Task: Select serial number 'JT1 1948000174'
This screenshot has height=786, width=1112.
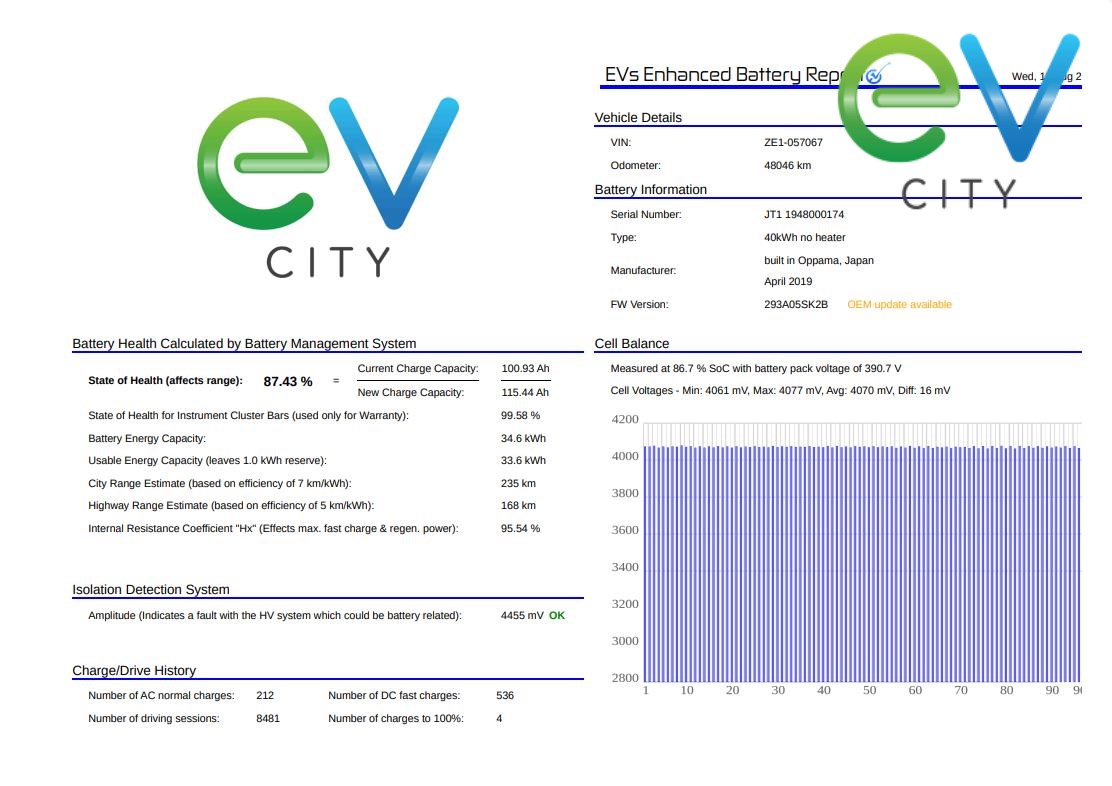Action: (x=804, y=214)
